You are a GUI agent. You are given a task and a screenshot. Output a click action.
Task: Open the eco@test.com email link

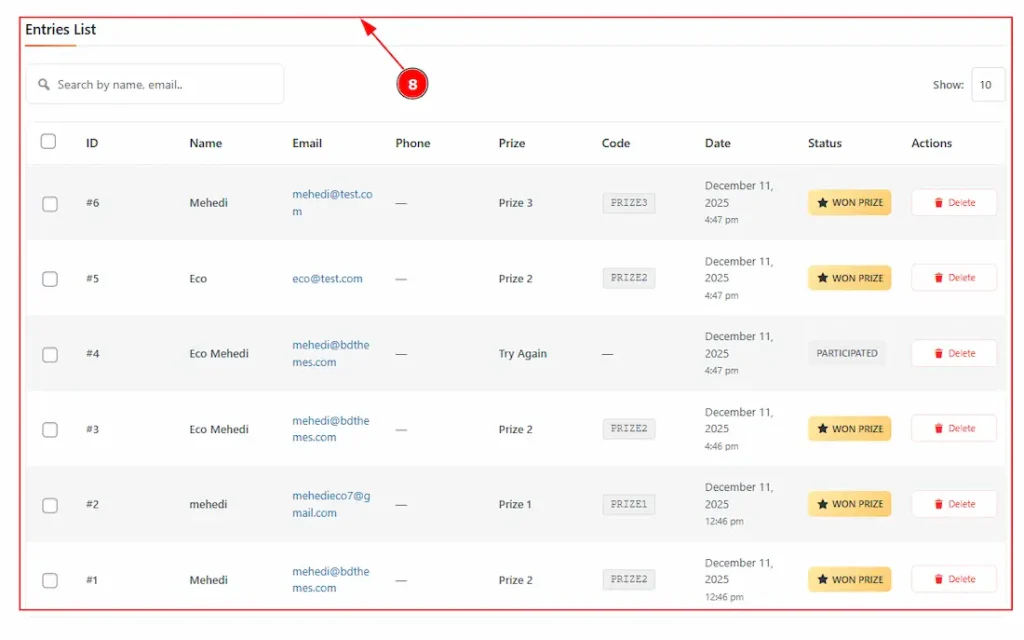(327, 279)
